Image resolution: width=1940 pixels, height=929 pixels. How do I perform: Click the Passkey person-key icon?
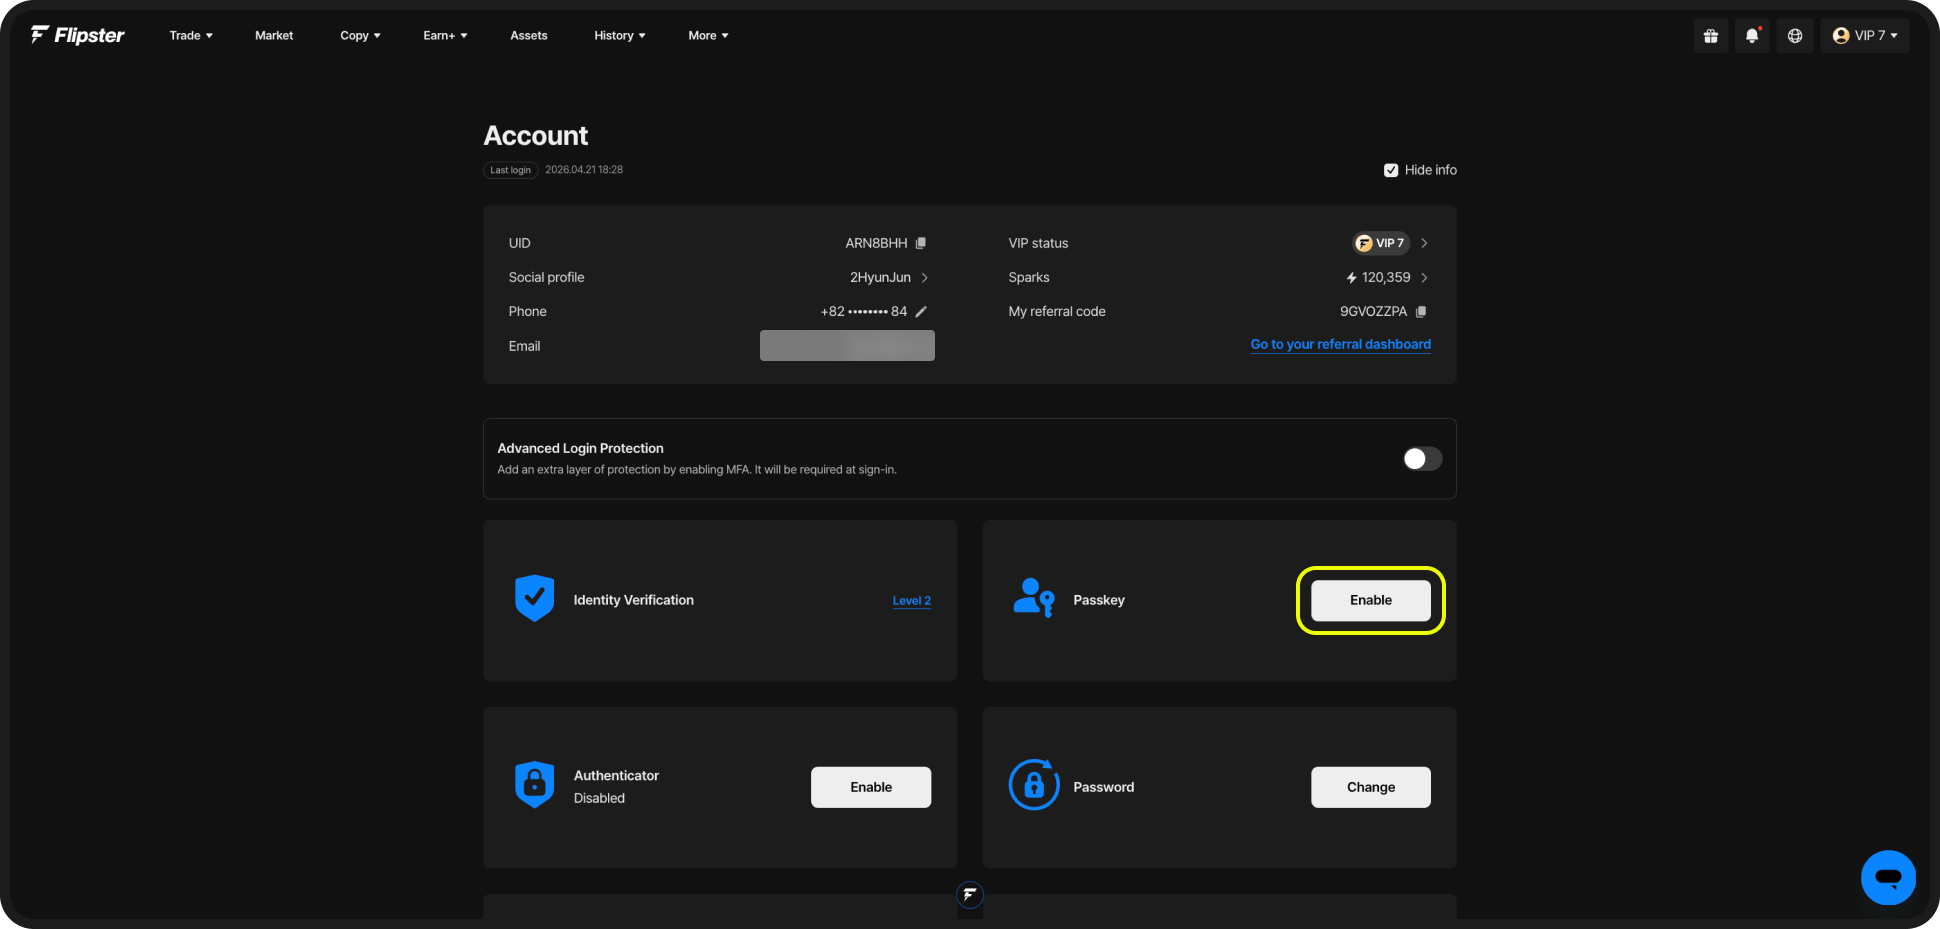click(1034, 598)
